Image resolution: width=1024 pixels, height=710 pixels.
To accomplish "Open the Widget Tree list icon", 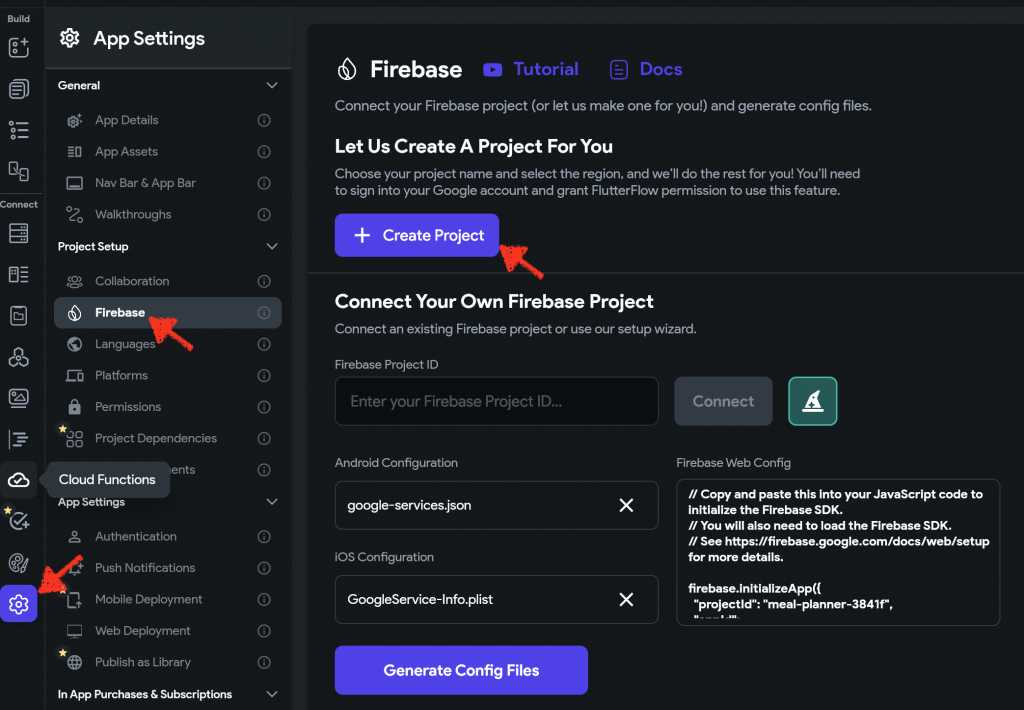I will pyautogui.click(x=19, y=130).
